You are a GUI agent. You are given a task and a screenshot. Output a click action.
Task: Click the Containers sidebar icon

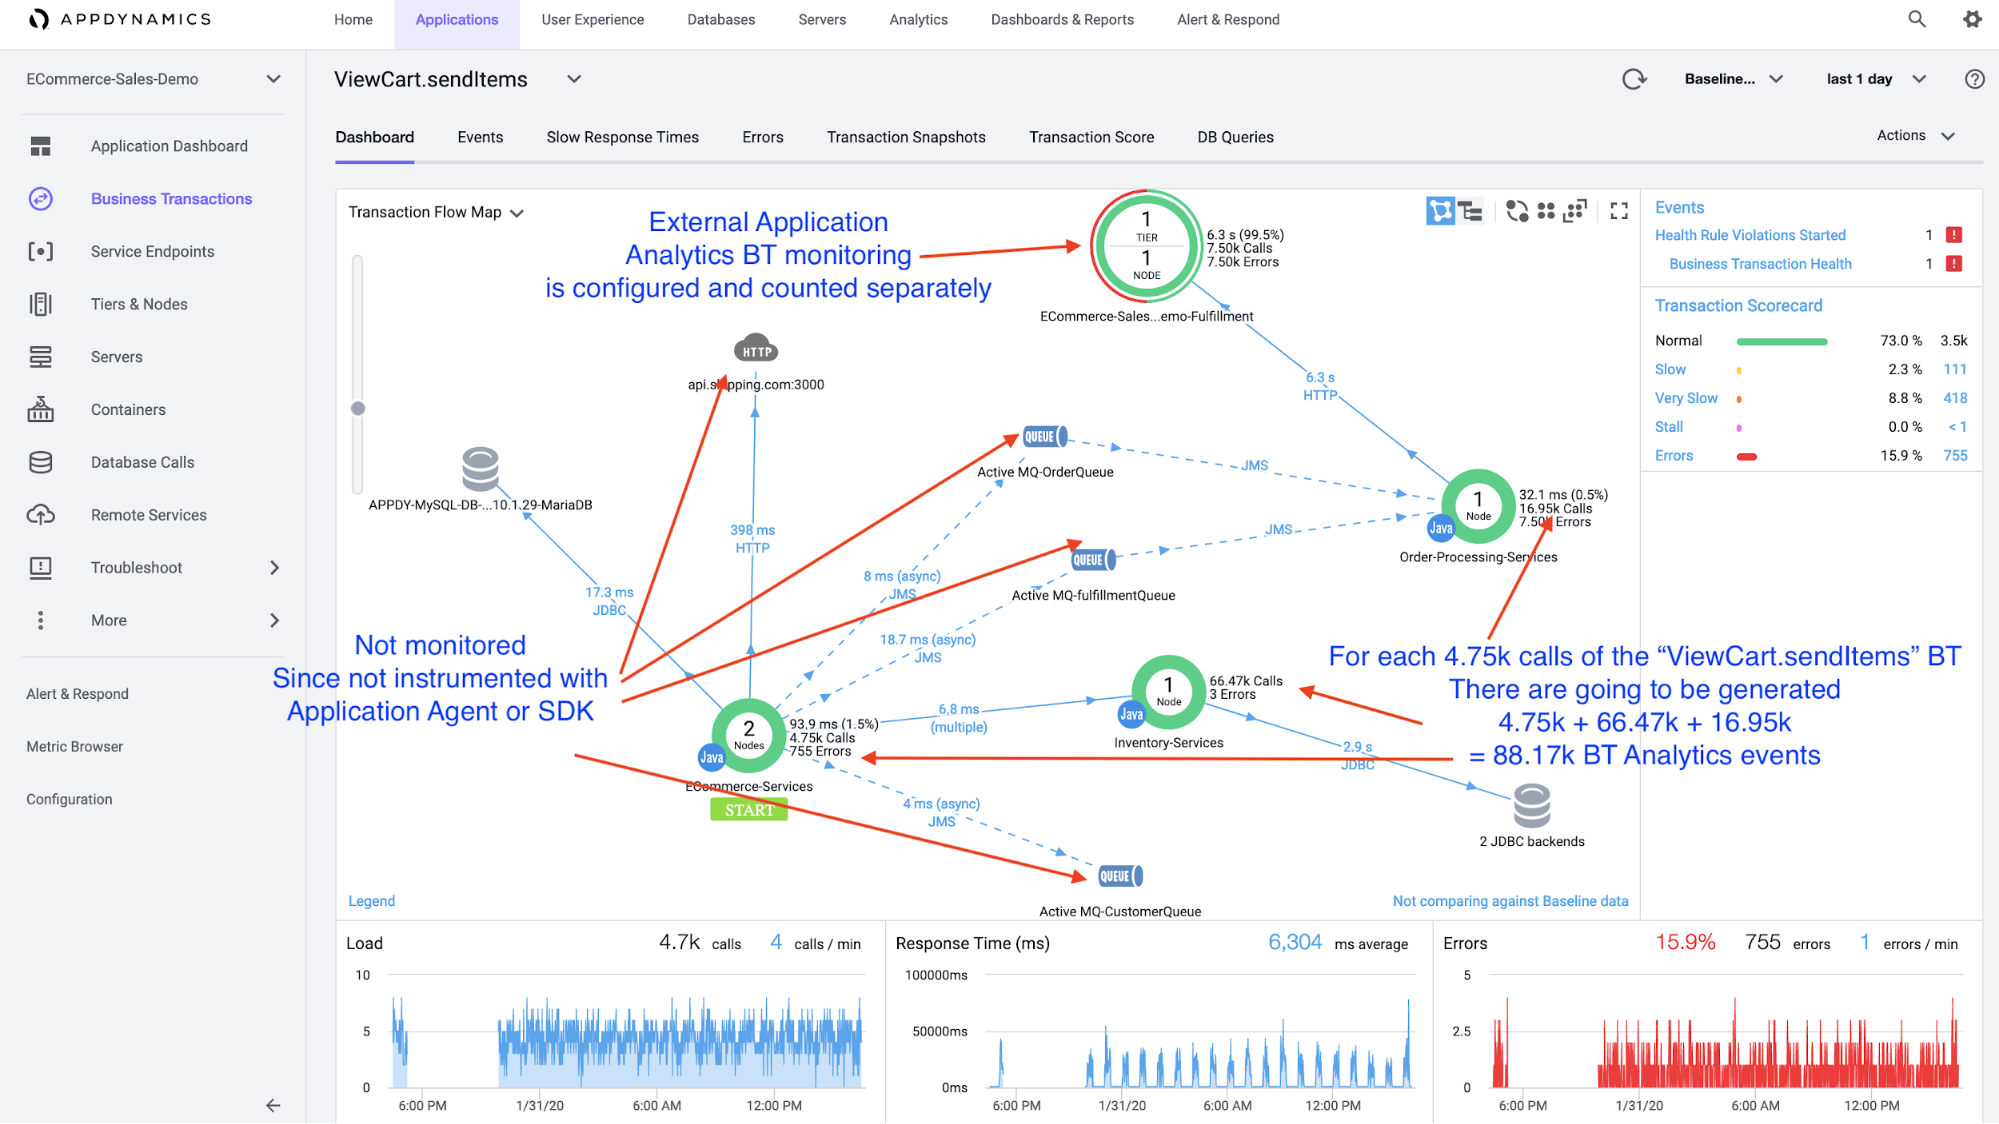(x=40, y=409)
